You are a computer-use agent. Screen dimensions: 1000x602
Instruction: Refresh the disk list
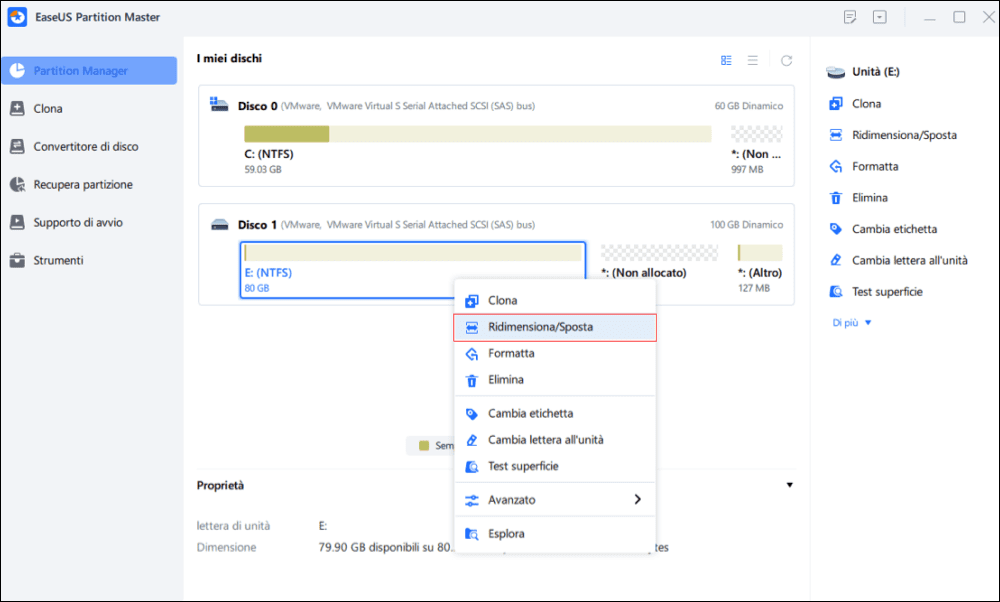(786, 61)
